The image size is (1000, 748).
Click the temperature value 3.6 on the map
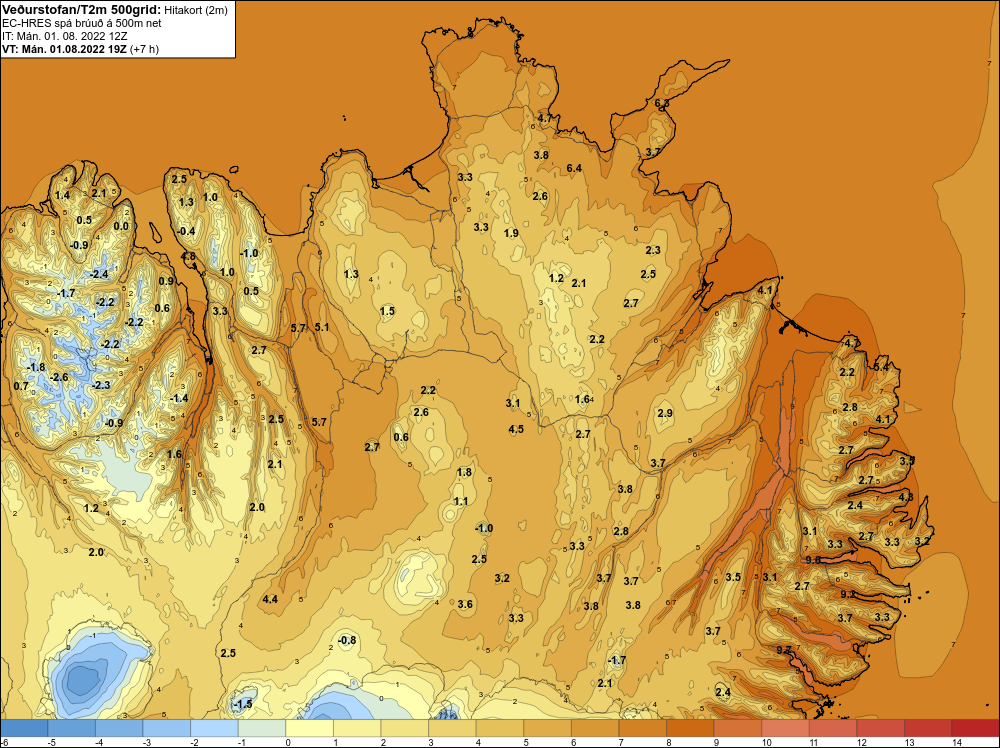465,604
